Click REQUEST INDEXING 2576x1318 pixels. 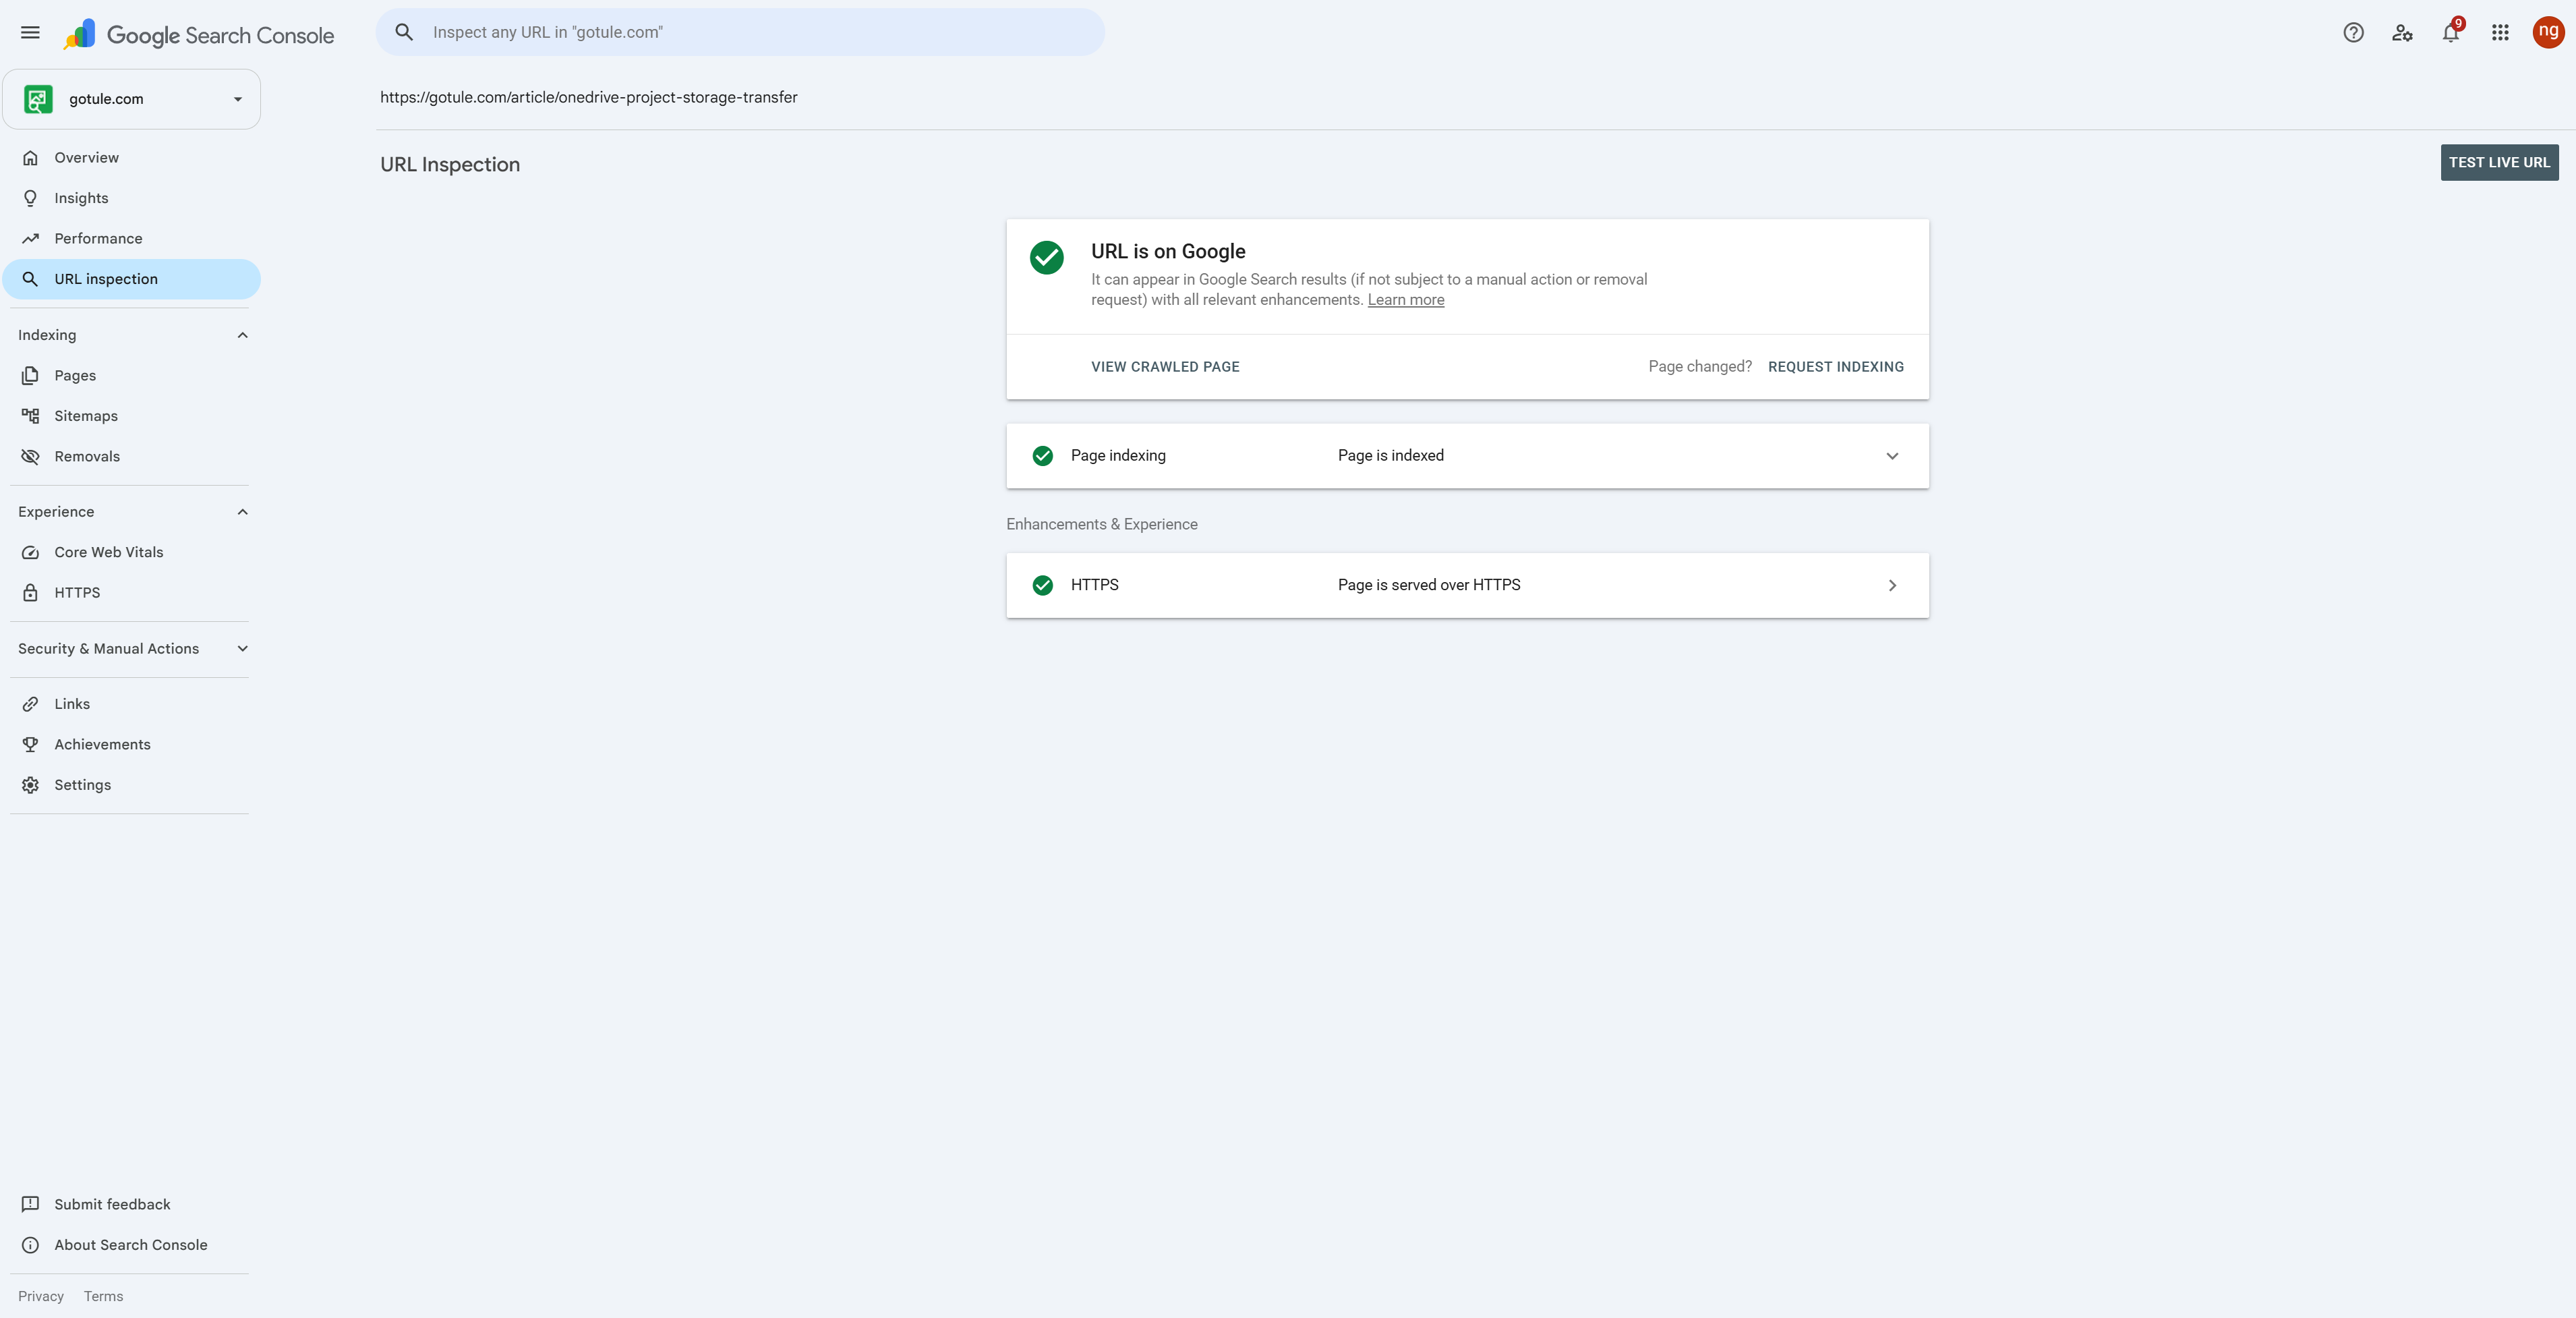(1835, 367)
